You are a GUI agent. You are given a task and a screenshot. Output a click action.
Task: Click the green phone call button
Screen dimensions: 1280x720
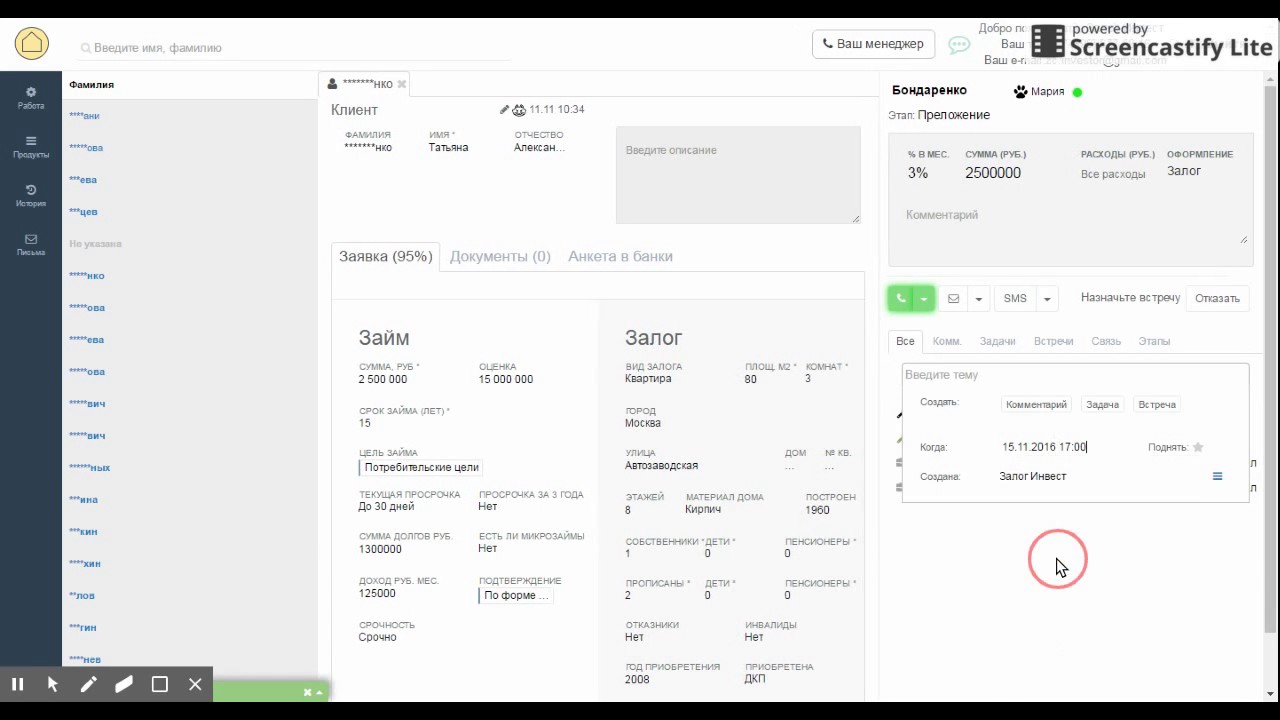901,298
